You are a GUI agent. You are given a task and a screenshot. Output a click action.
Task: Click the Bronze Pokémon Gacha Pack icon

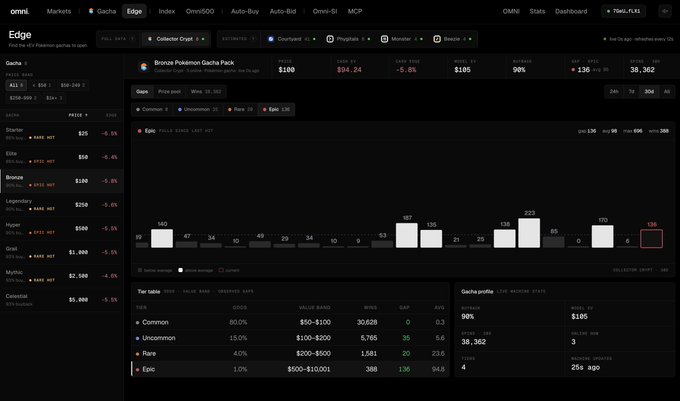click(x=143, y=66)
